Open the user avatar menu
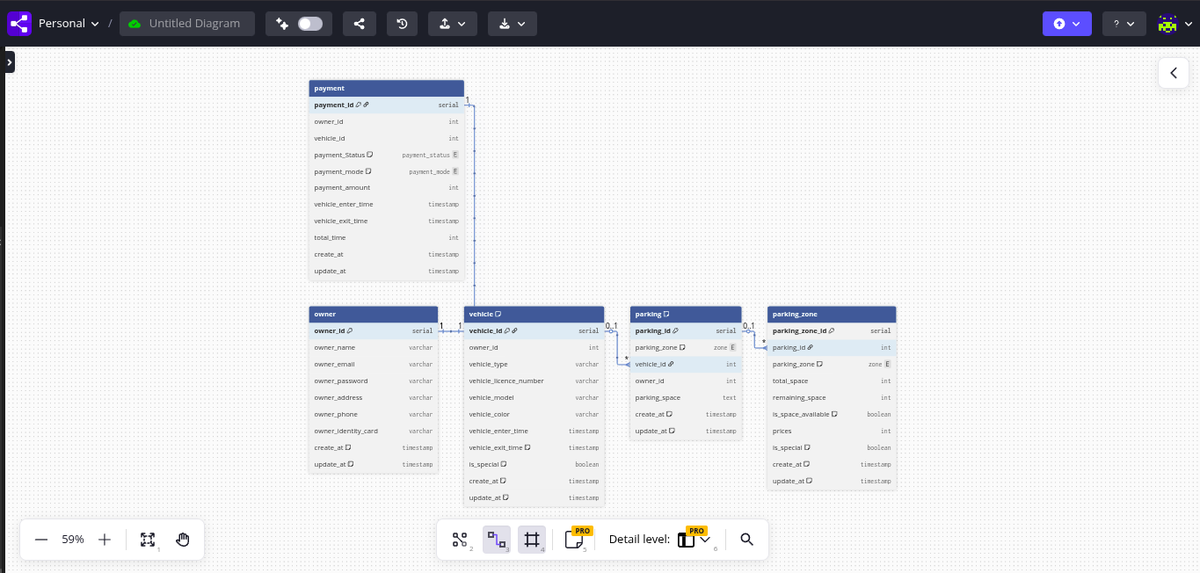Viewport: 1200px width, 573px height. pyautogui.click(x=1173, y=23)
